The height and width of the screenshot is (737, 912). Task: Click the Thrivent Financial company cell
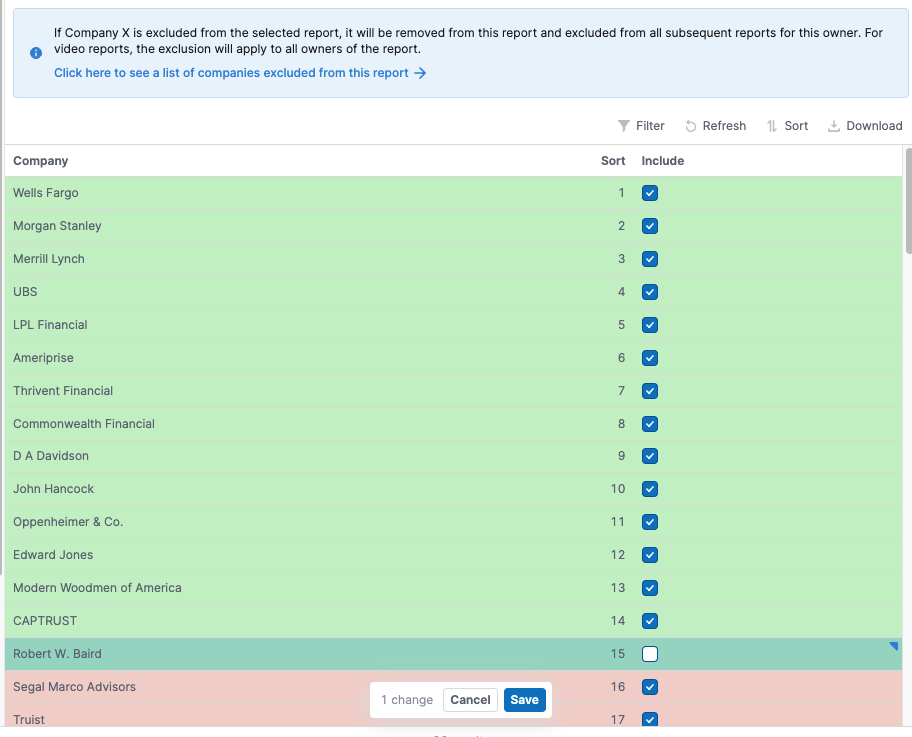(x=63, y=391)
